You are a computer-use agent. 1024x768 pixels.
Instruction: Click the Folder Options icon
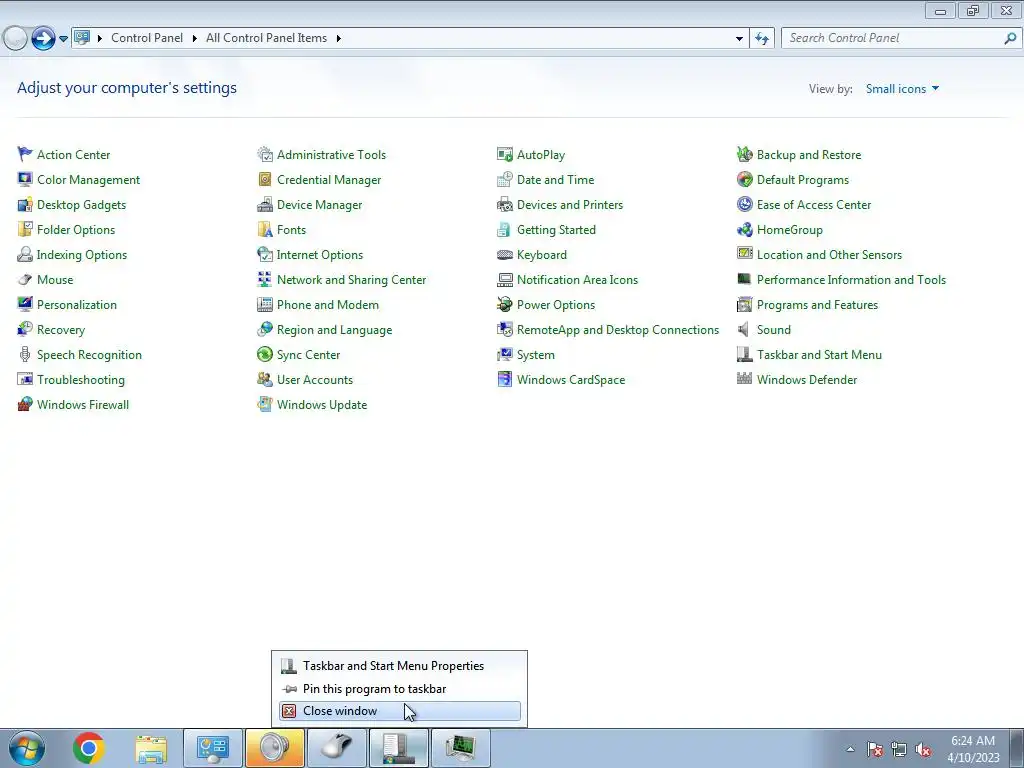click(25, 229)
